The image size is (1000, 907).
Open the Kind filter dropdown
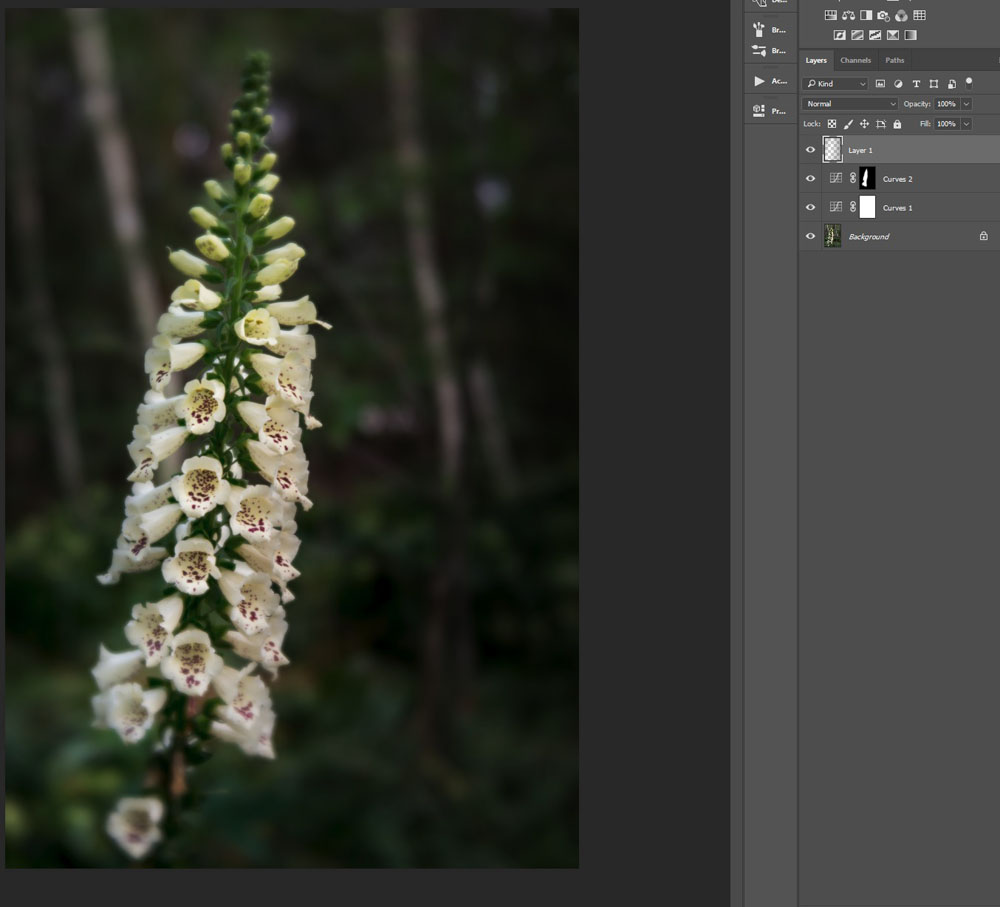coord(836,84)
